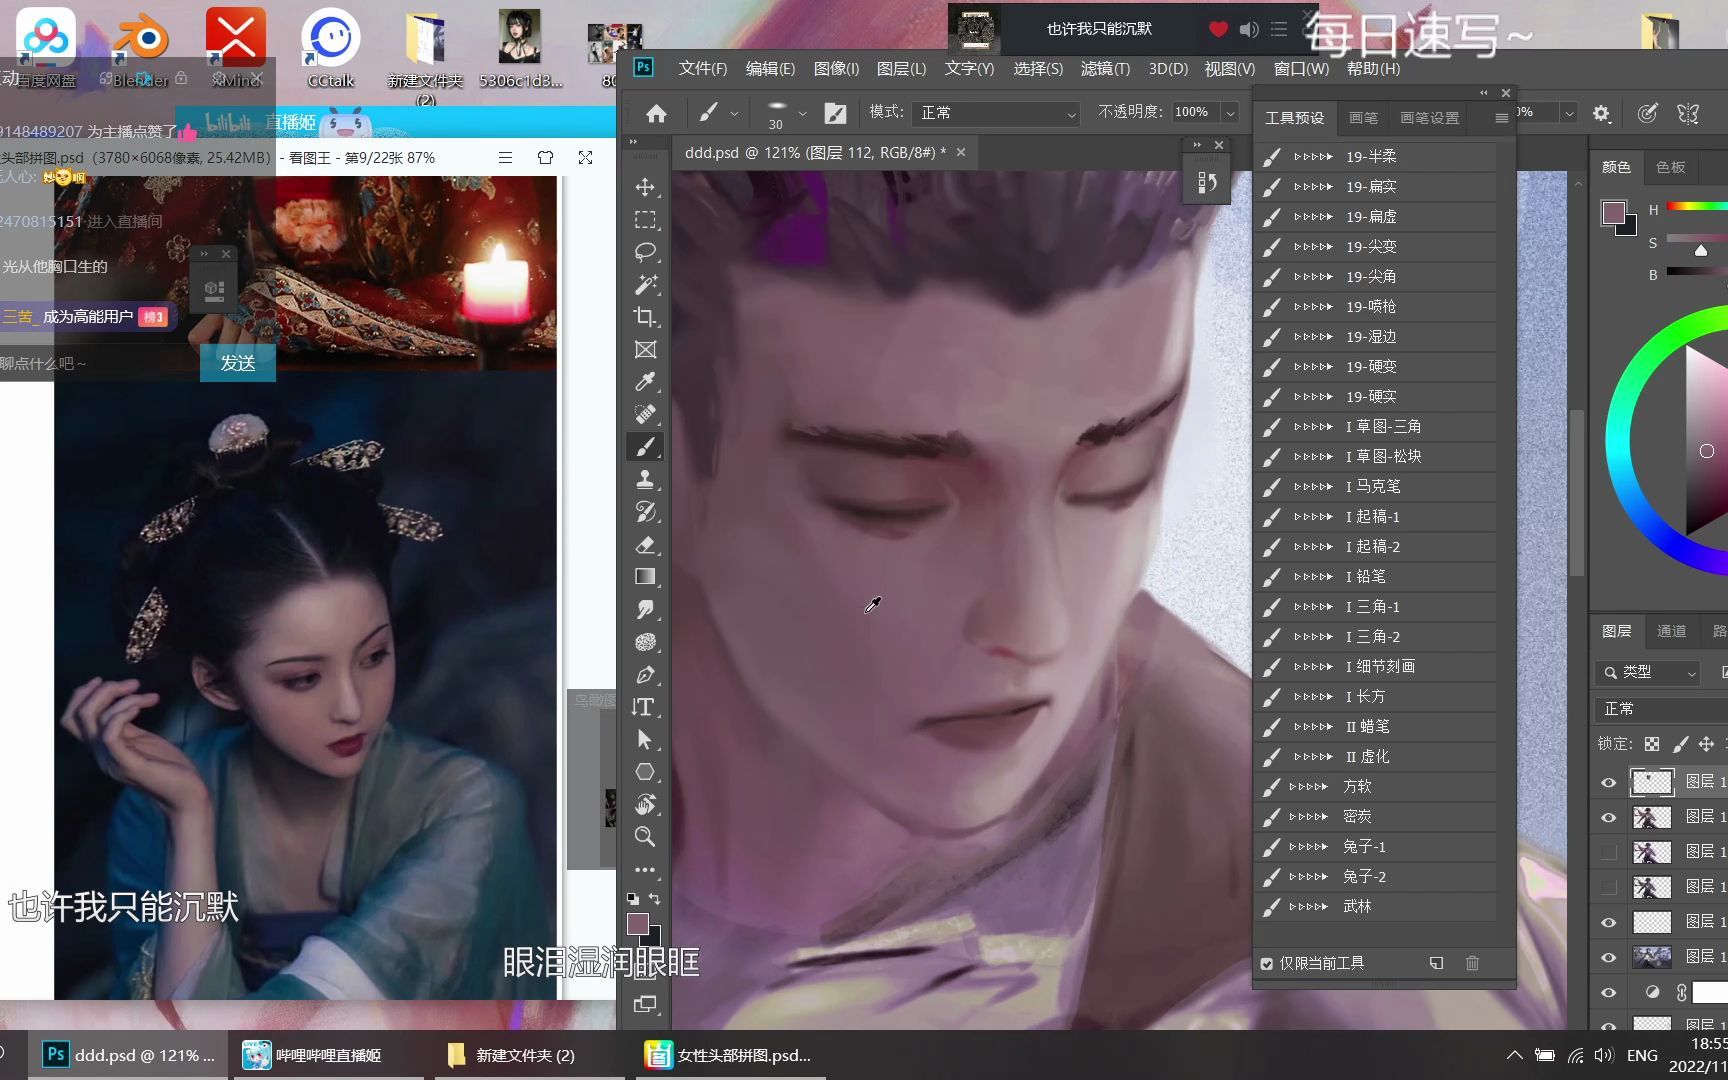Switch to the 通道 tab
The height and width of the screenshot is (1080, 1728).
pyautogui.click(x=1671, y=631)
